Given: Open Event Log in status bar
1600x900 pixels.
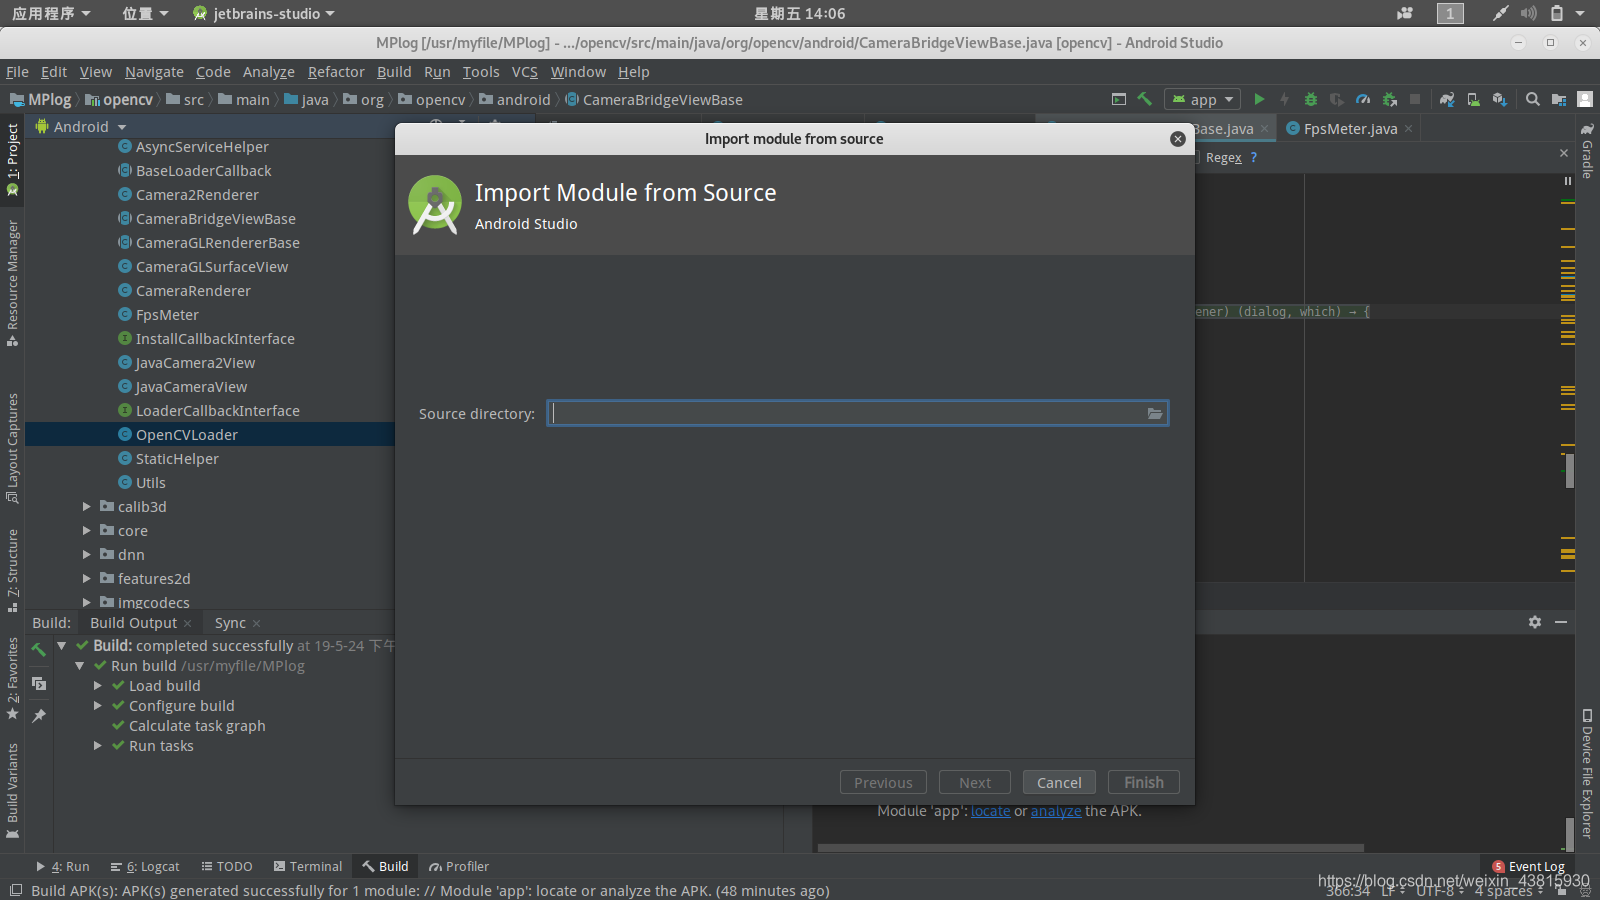Looking at the screenshot, I should 1528,867.
